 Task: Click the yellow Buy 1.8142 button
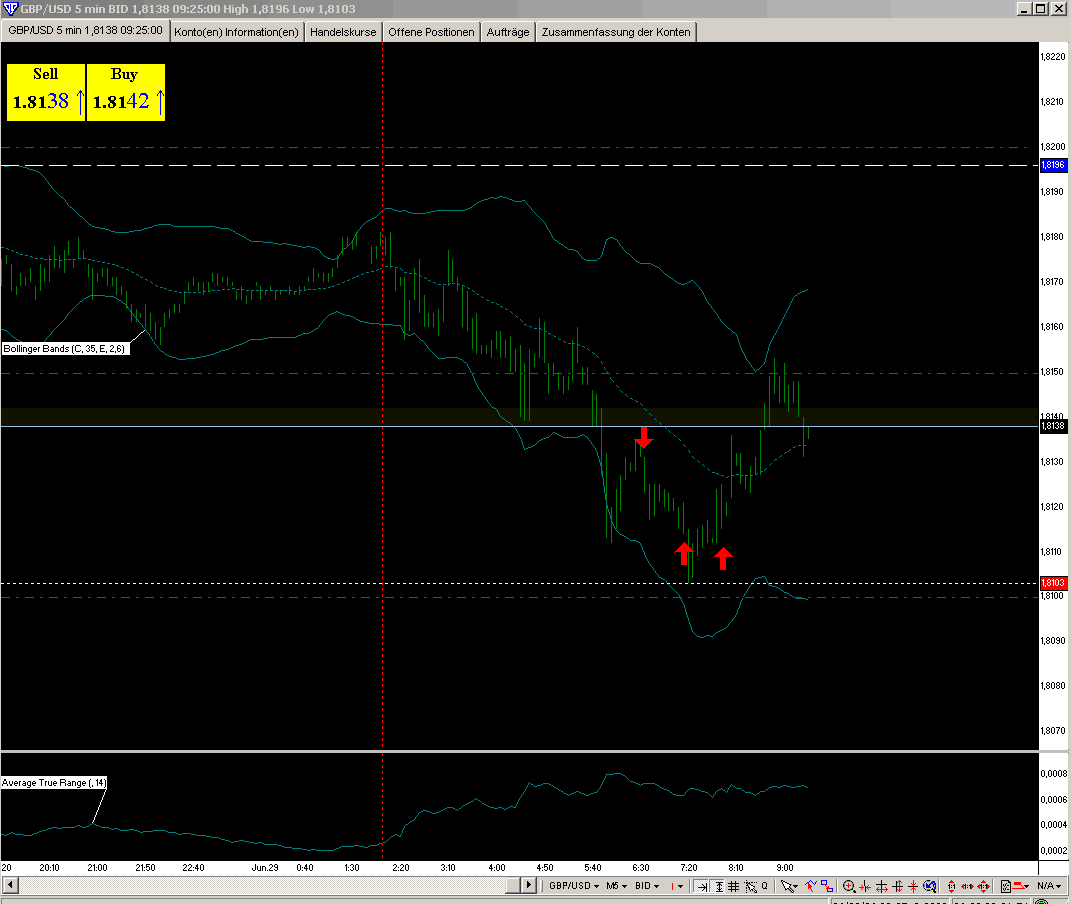126,92
